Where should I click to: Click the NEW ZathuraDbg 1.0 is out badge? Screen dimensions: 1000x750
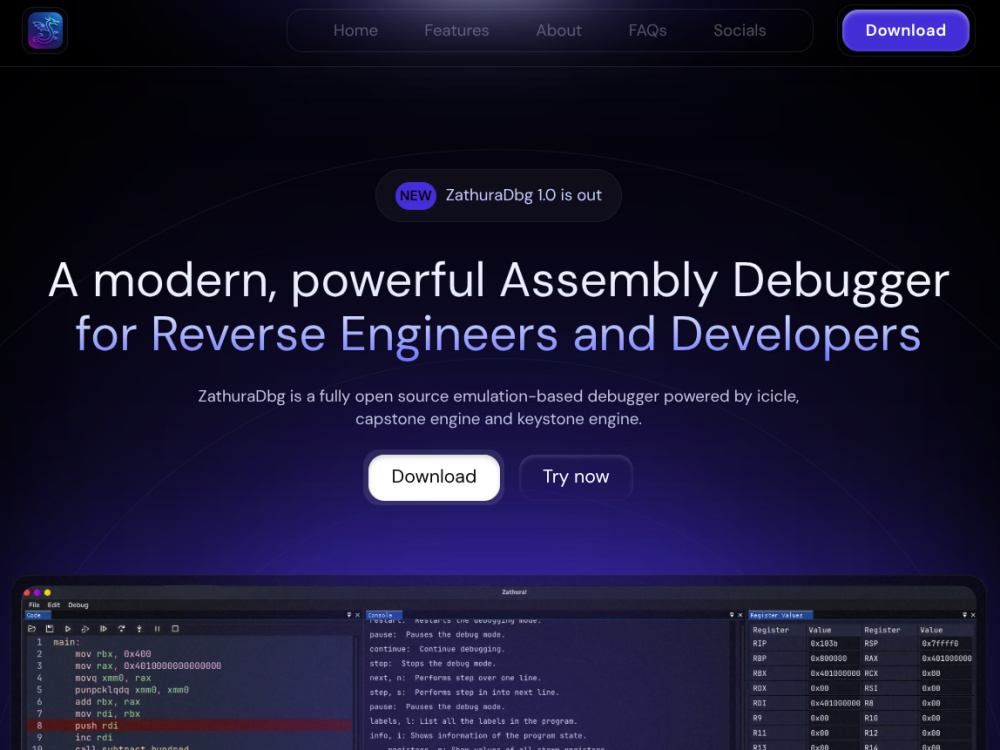[498, 195]
